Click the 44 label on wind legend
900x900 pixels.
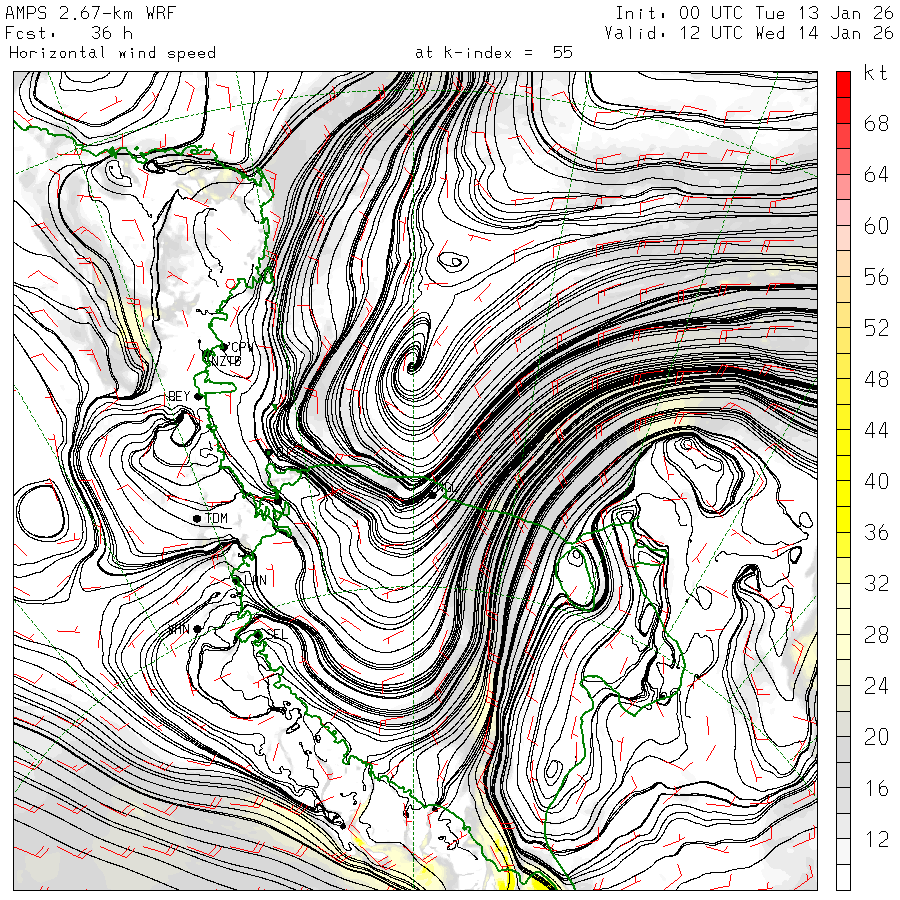pos(876,430)
